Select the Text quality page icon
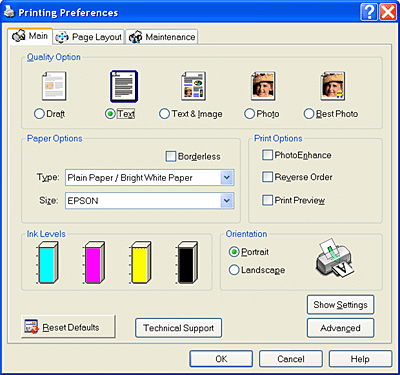 point(124,86)
